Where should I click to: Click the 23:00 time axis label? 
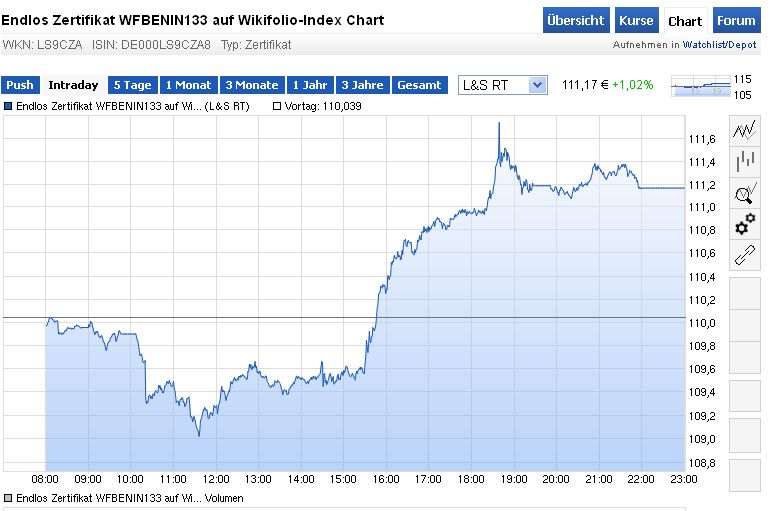[684, 479]
